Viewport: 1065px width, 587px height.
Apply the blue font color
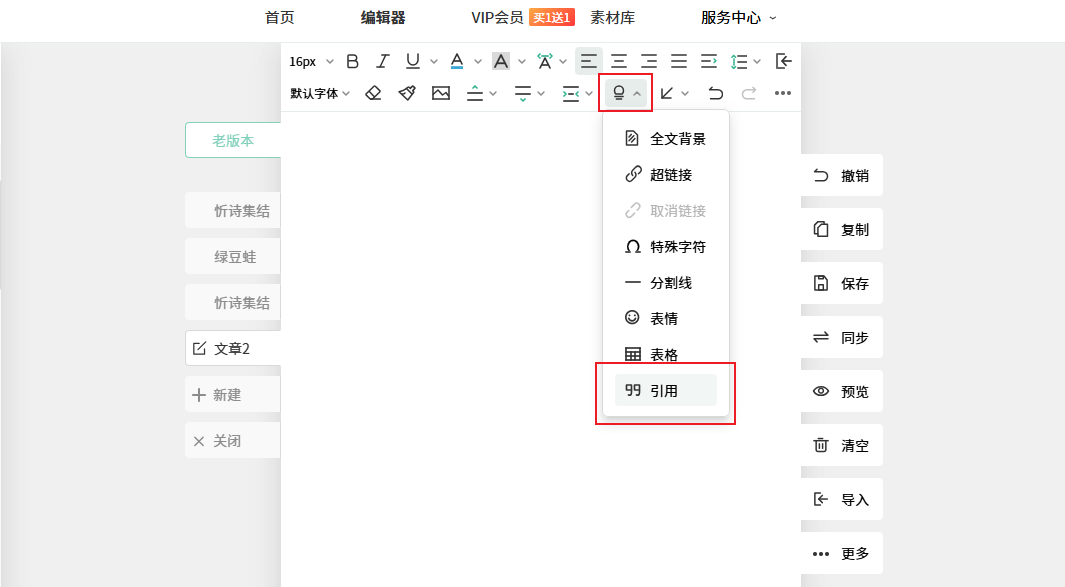pyautogui.click(x=457, y=62)
